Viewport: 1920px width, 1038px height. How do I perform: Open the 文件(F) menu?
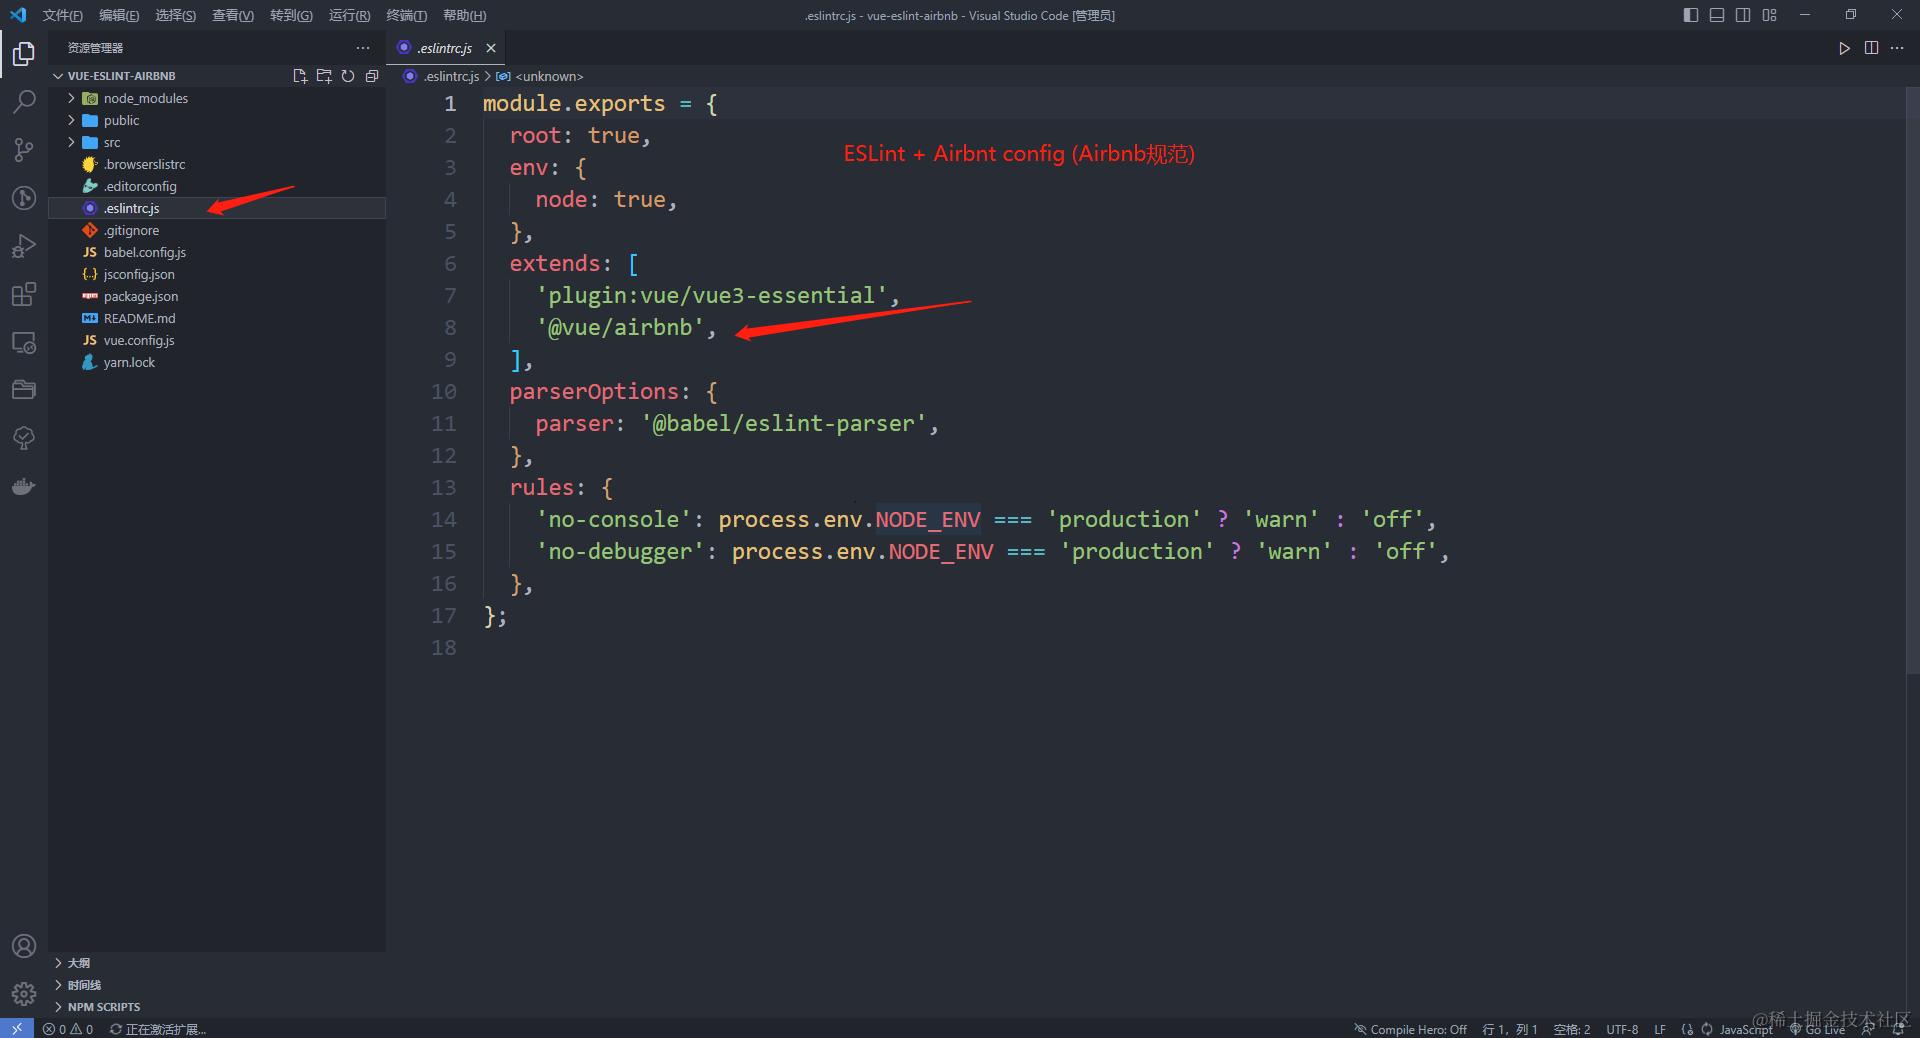tap(62, 15)
